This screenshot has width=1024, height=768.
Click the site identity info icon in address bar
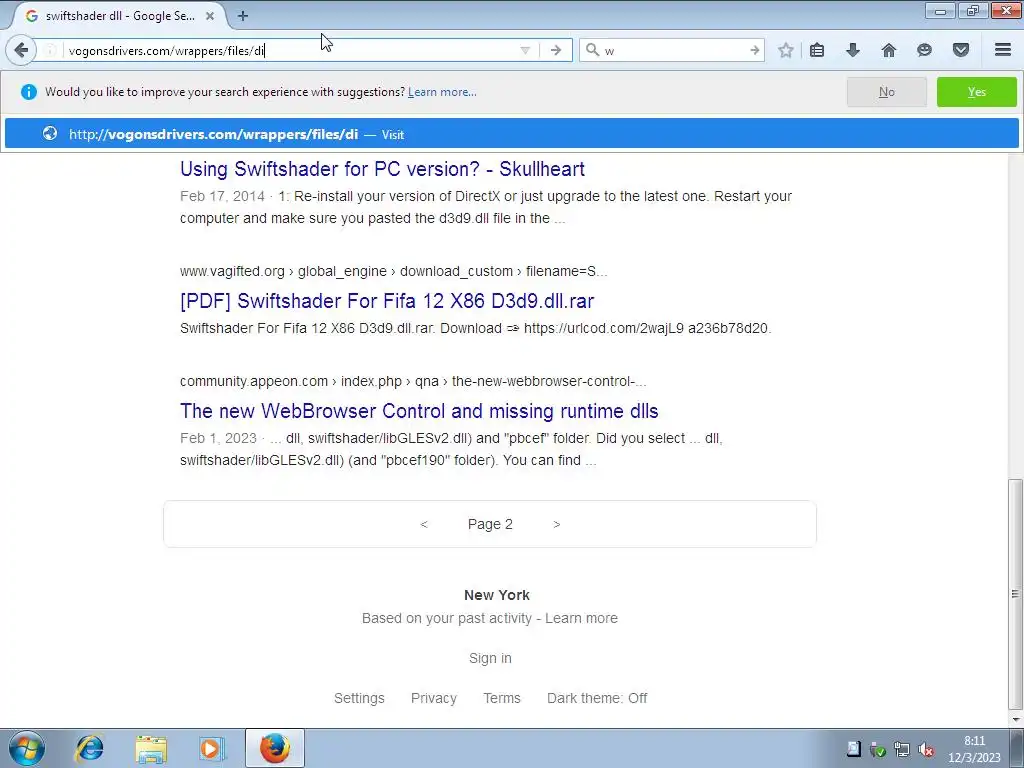[51, 50]
